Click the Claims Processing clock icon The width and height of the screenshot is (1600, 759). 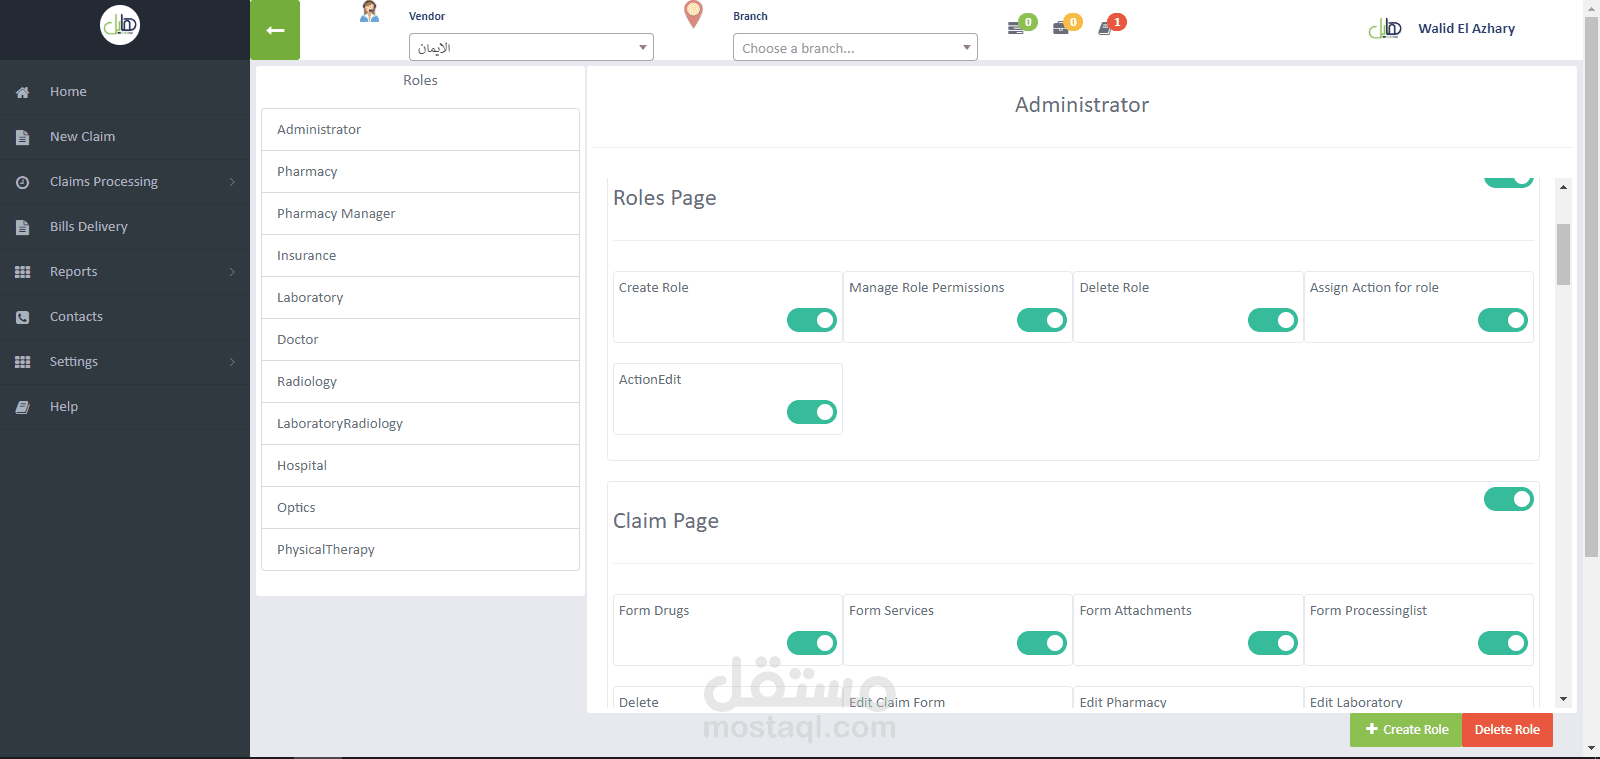22,182
